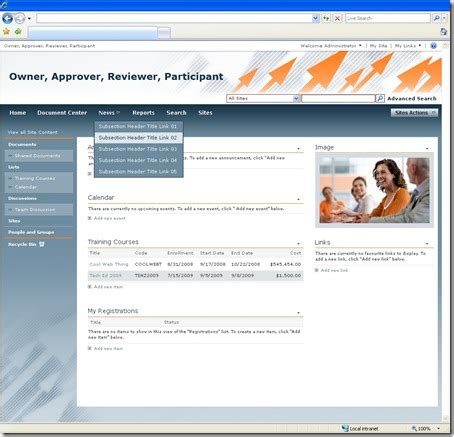454x437 pixels.
Task: Open Team Discussion in sidebar
Action: [x=35, y=210]
